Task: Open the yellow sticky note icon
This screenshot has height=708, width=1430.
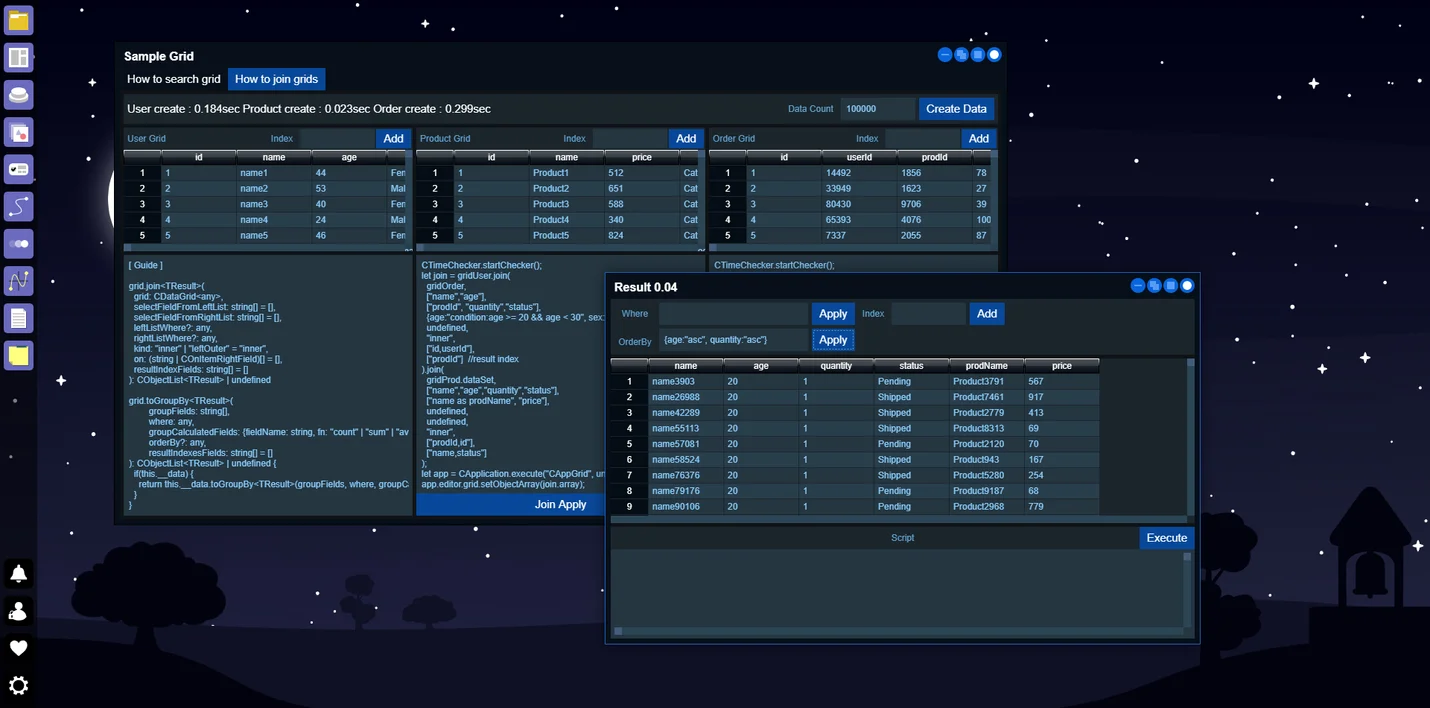Action: pos(19,355)
